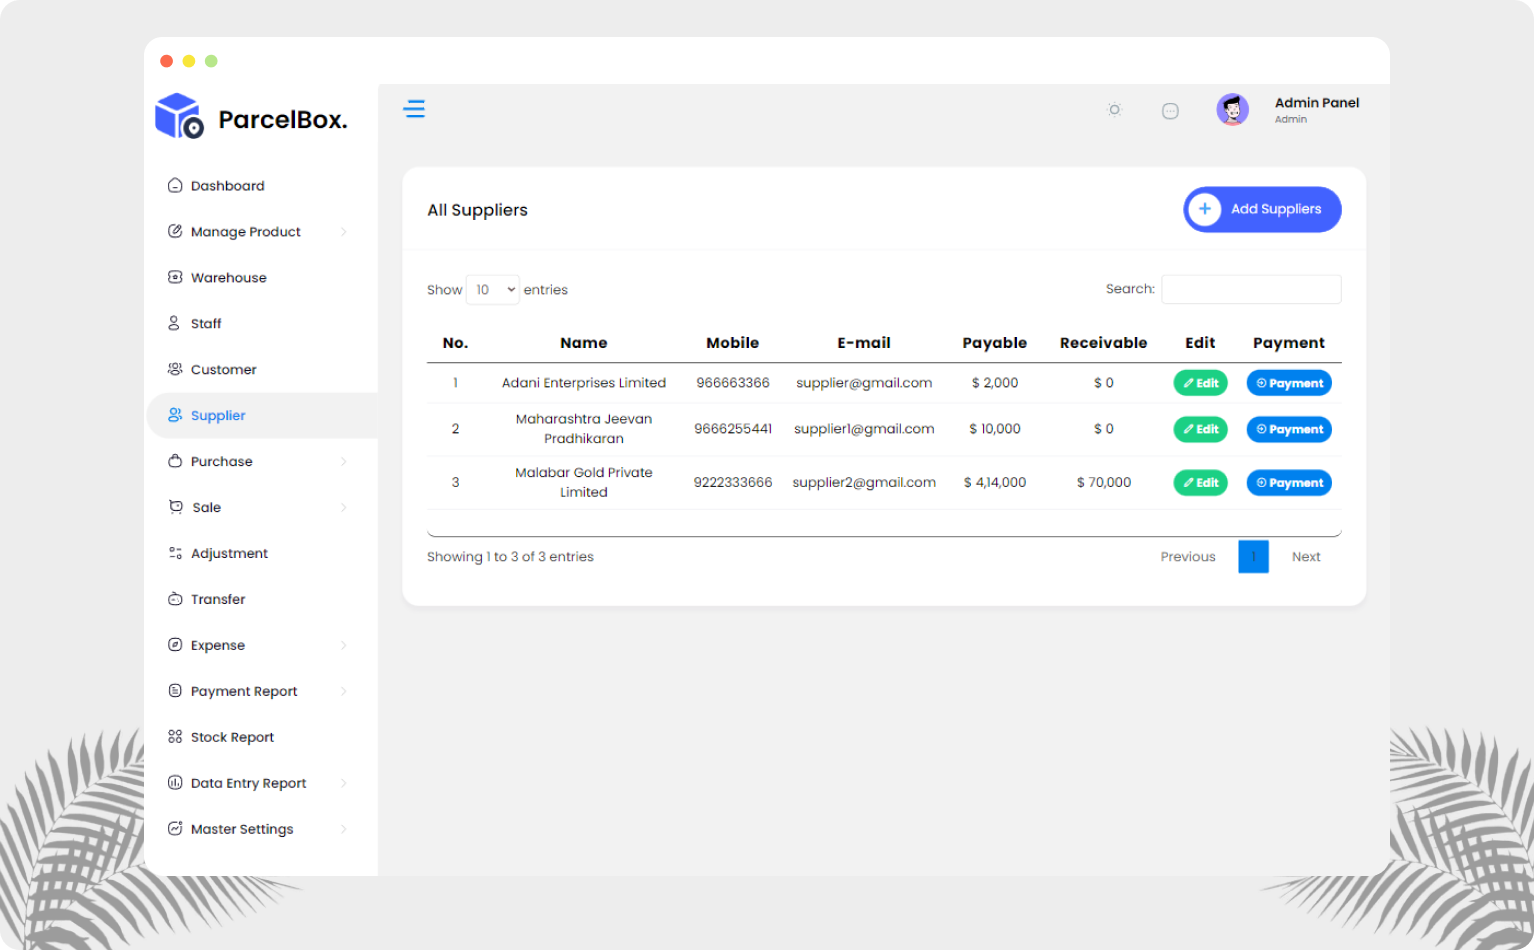Collapse the sidebar with the hamburger toggle
This screenshot has width=1534, height=950.
[x=415, y=109]
